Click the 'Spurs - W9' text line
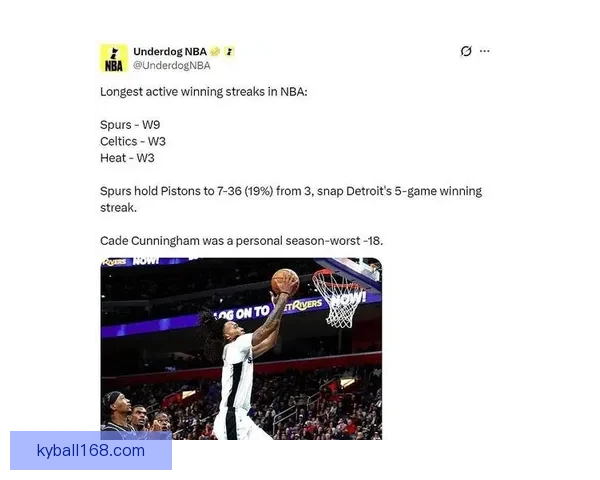This screenshot has width=600, height=480. coord(130,125)
